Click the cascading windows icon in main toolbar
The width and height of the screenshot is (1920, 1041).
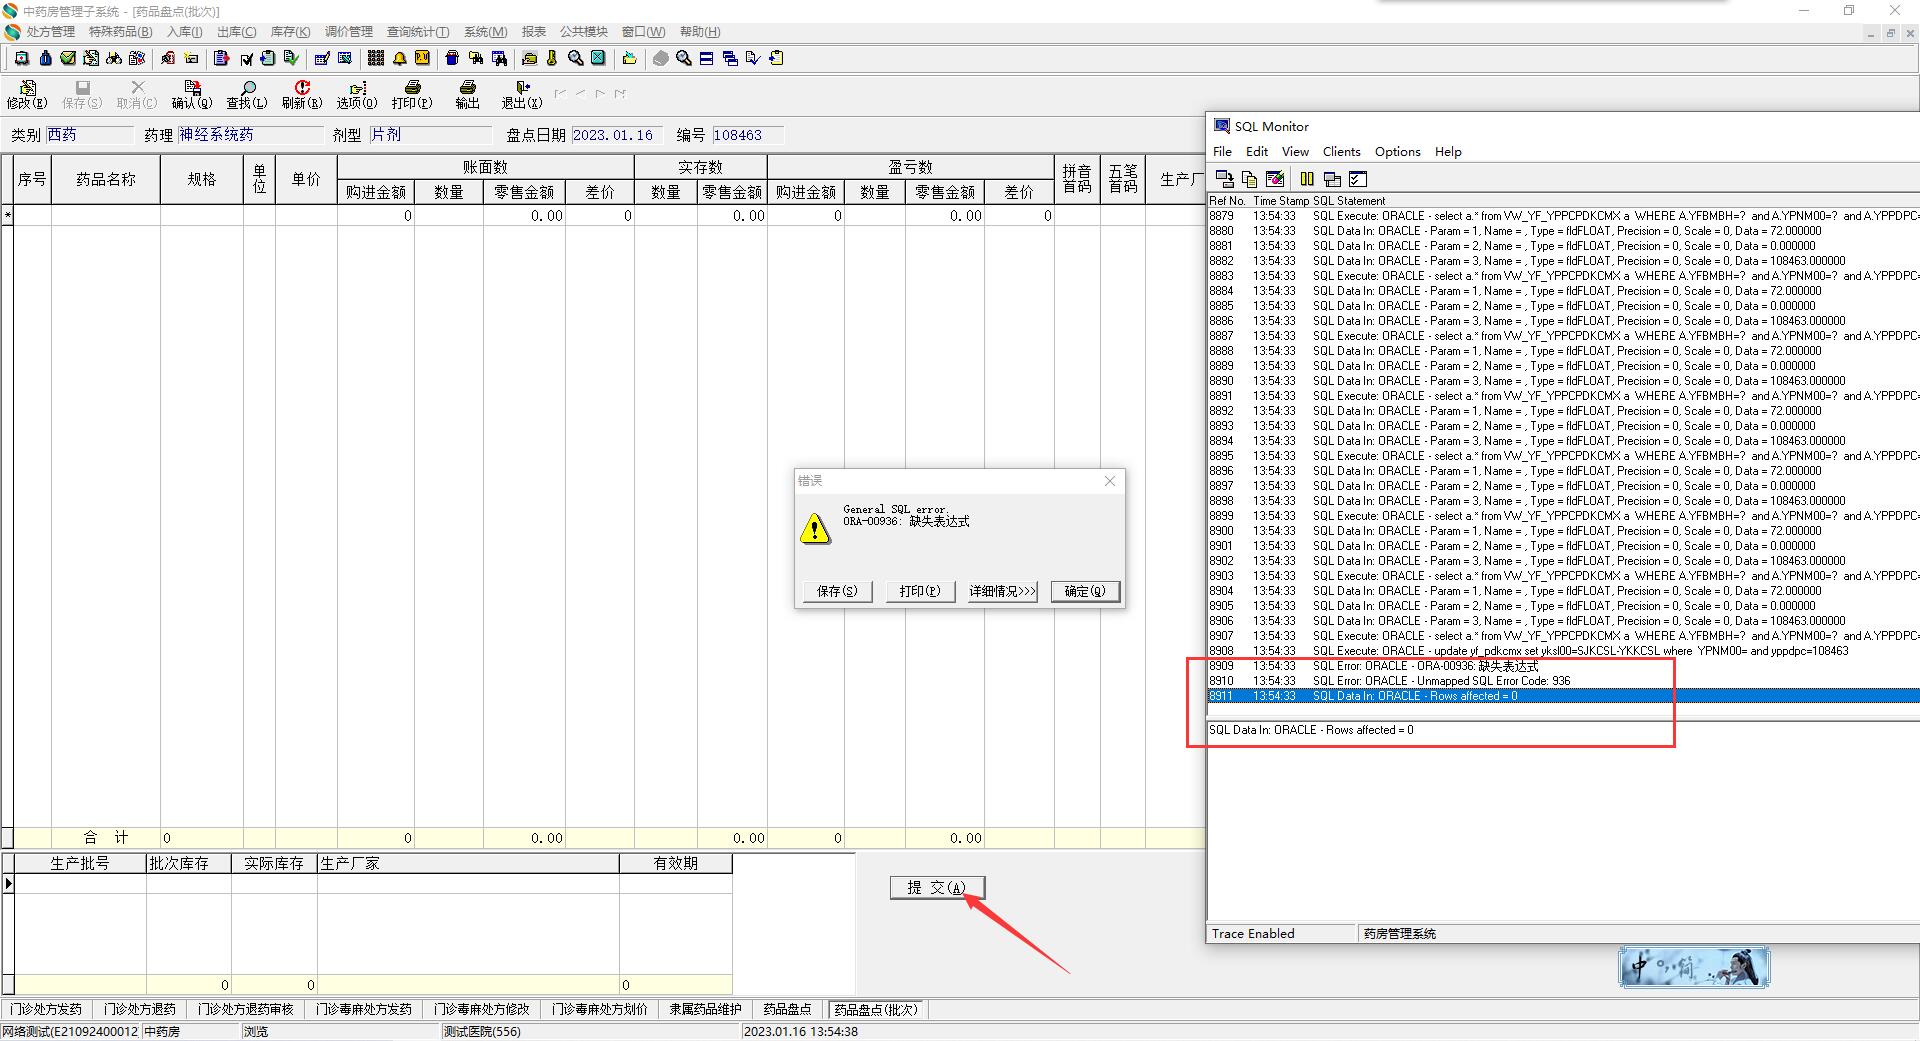[730, 58]
